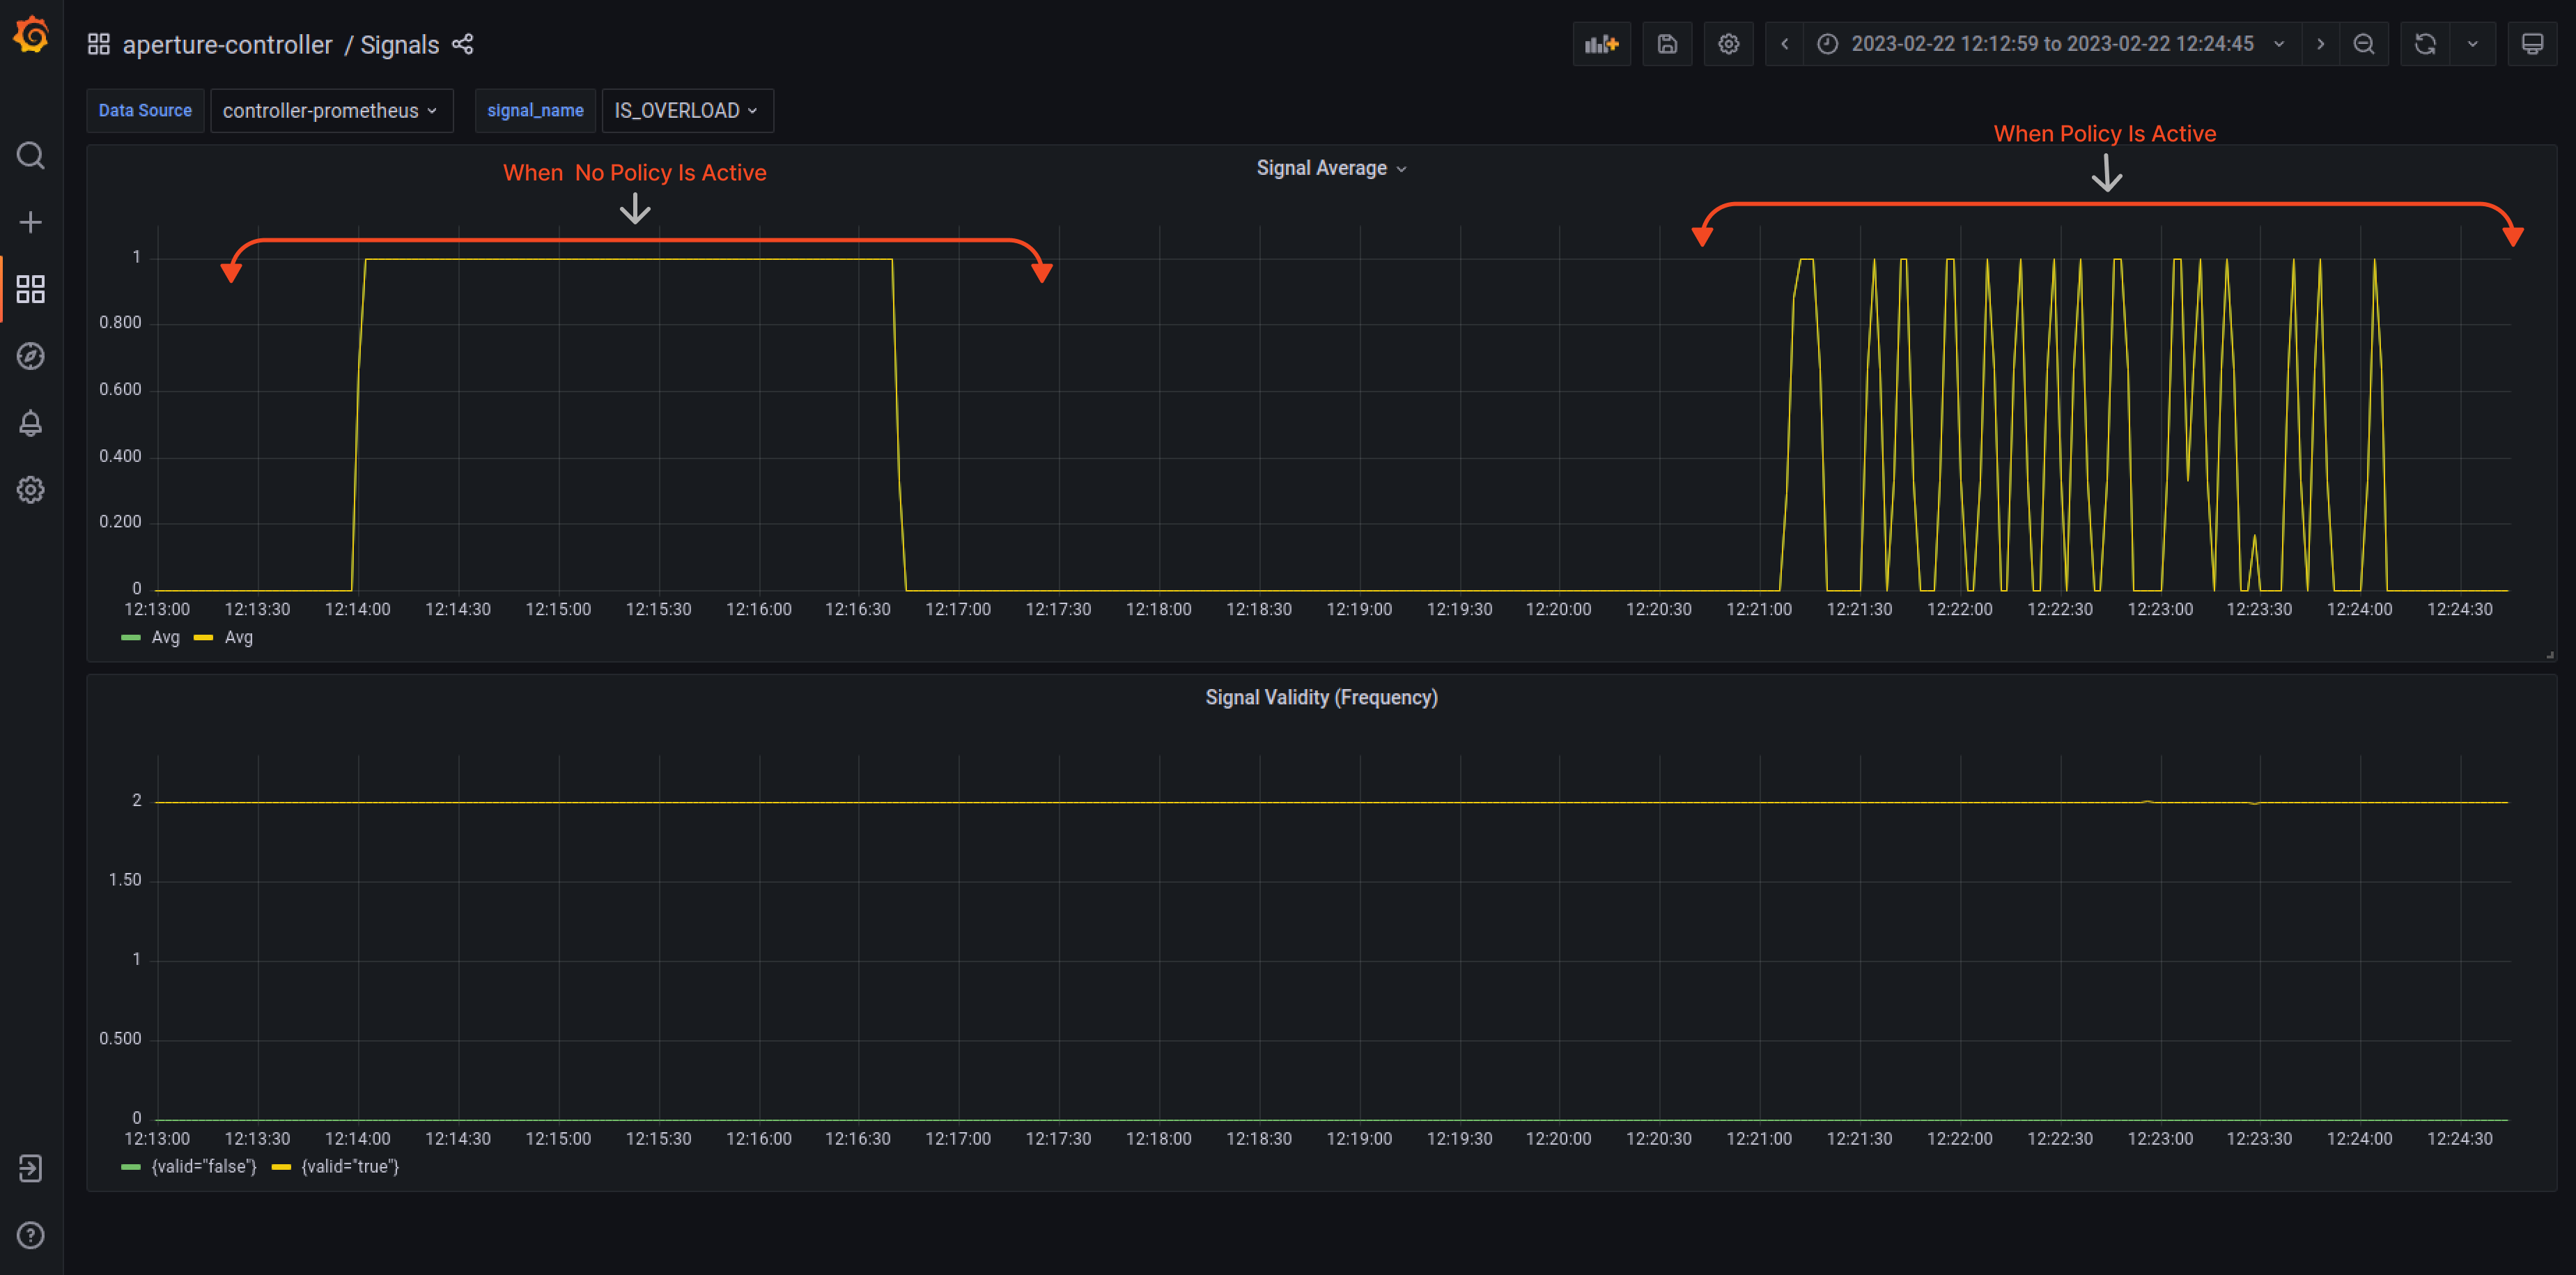Click the sign-in arrow icon in sidebar
The width and height of the screenshot is (2576, 1275).
31,1168
